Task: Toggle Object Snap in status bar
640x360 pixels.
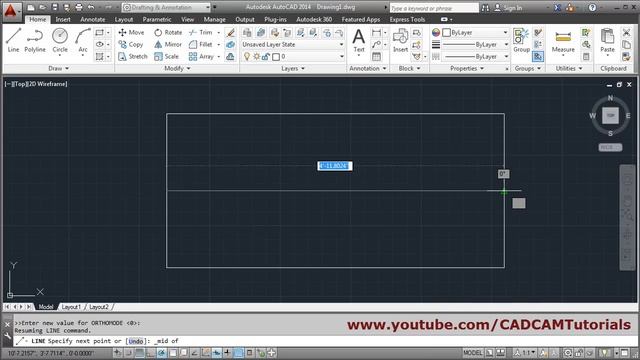Action: tap(173, 353)
